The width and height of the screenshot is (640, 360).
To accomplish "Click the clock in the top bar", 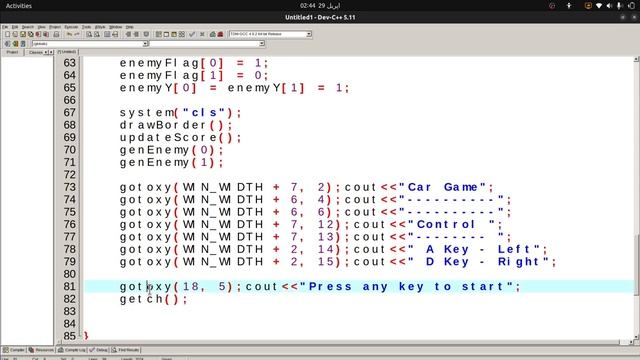I will tap(320, 6).
